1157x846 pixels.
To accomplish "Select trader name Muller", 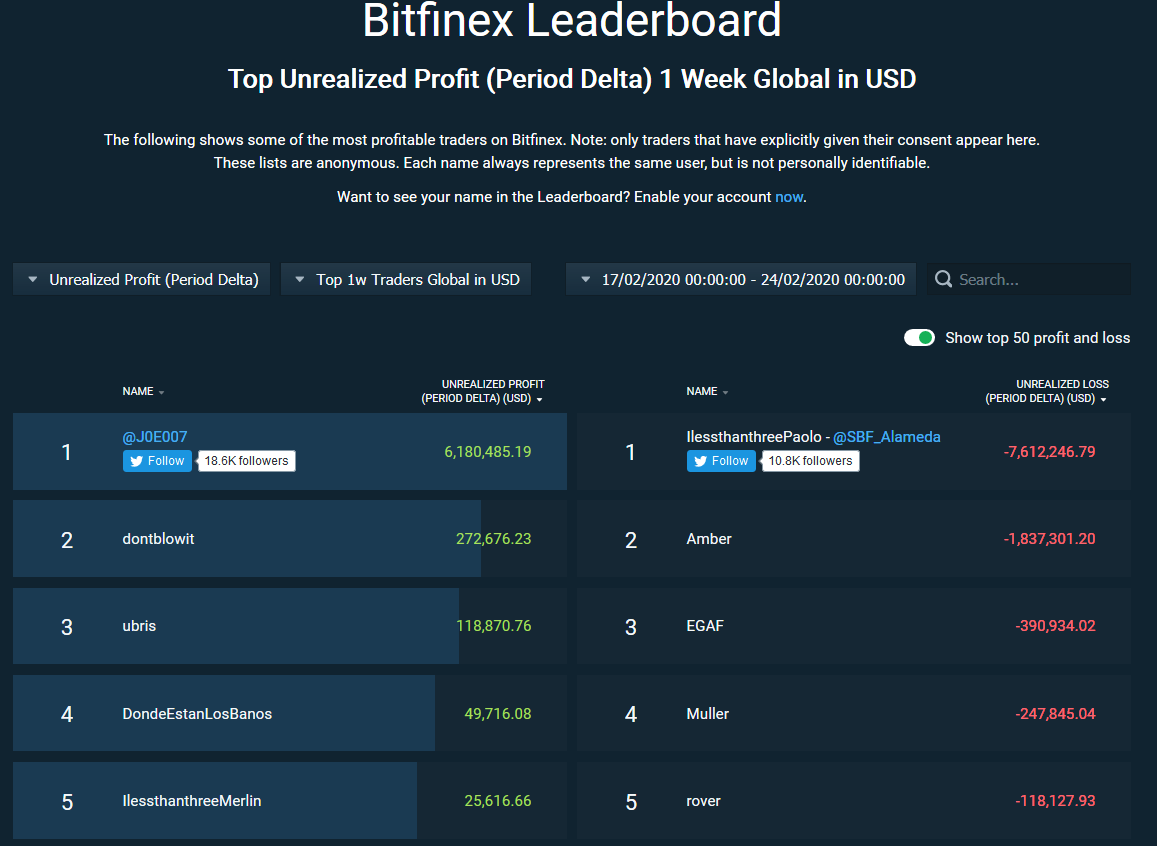I will pyautogui.click(x=708, y=714).
